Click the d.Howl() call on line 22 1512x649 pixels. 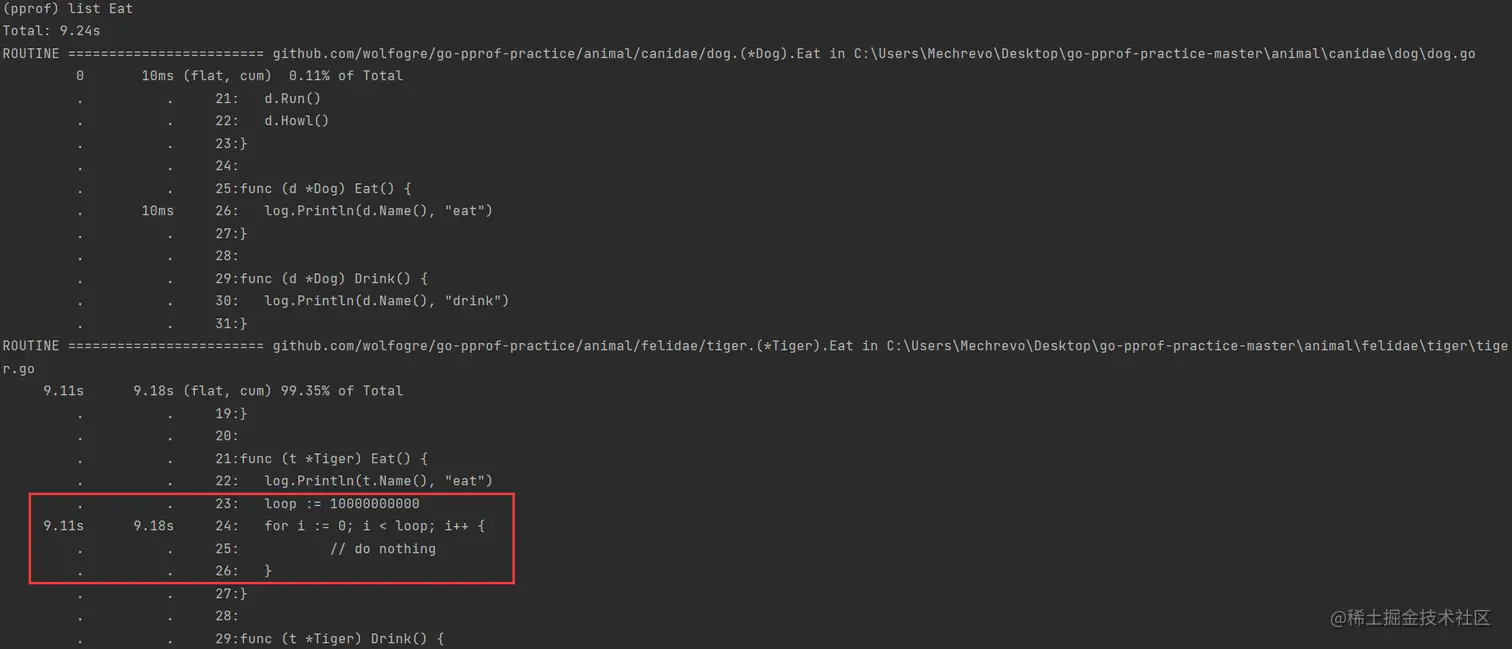pyautogui.click(x=296, y=121)
